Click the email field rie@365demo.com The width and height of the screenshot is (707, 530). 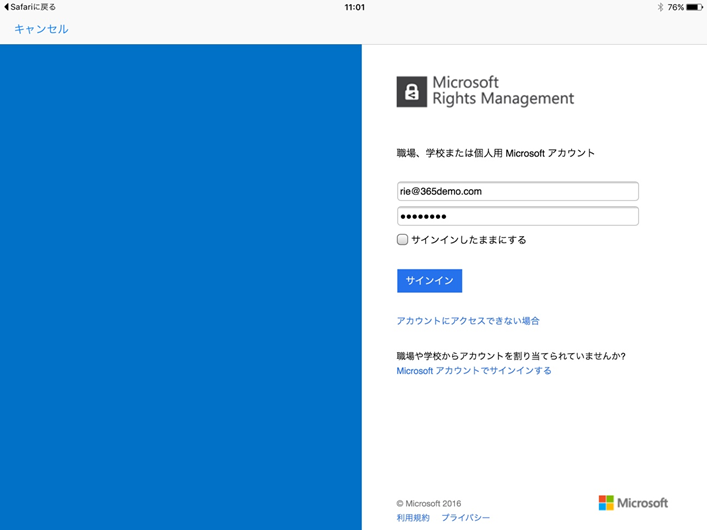click(518, 191)
